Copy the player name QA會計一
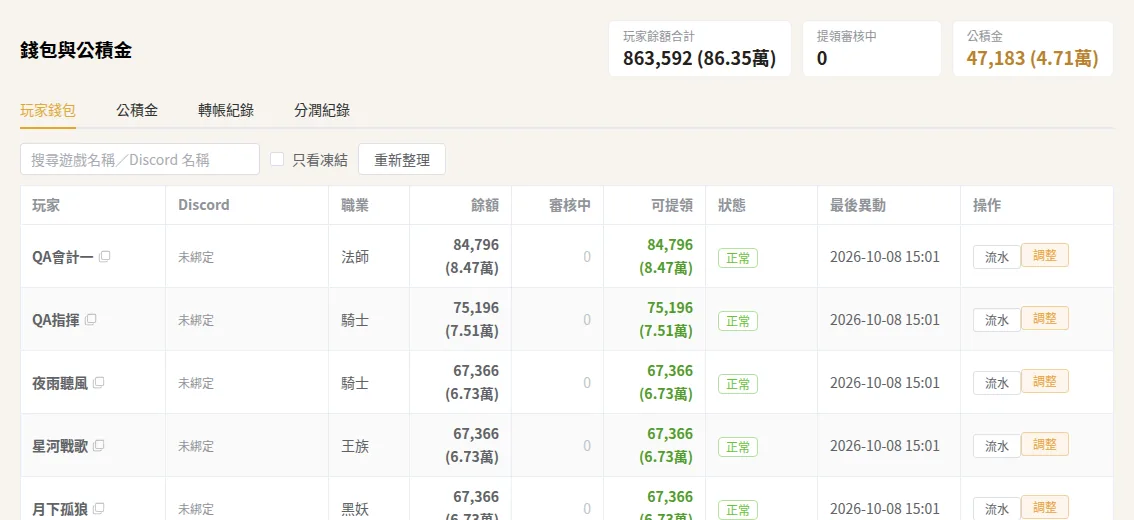Viewport: 1134px width, 520px height. [x=105, y=256]
